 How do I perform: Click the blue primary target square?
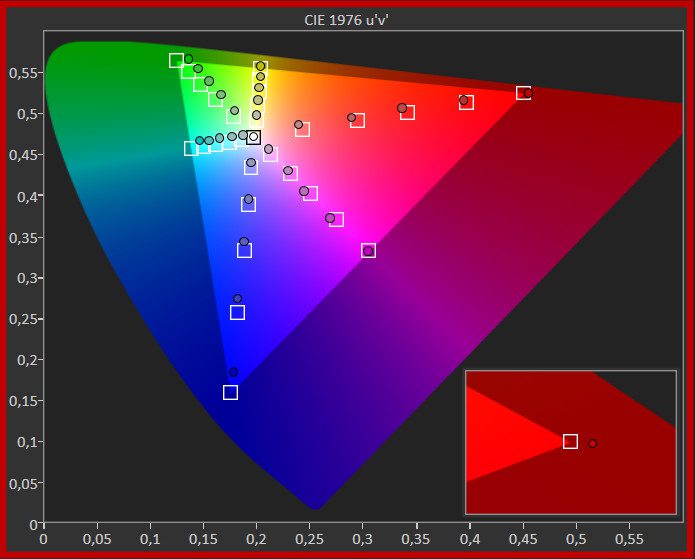230,392
